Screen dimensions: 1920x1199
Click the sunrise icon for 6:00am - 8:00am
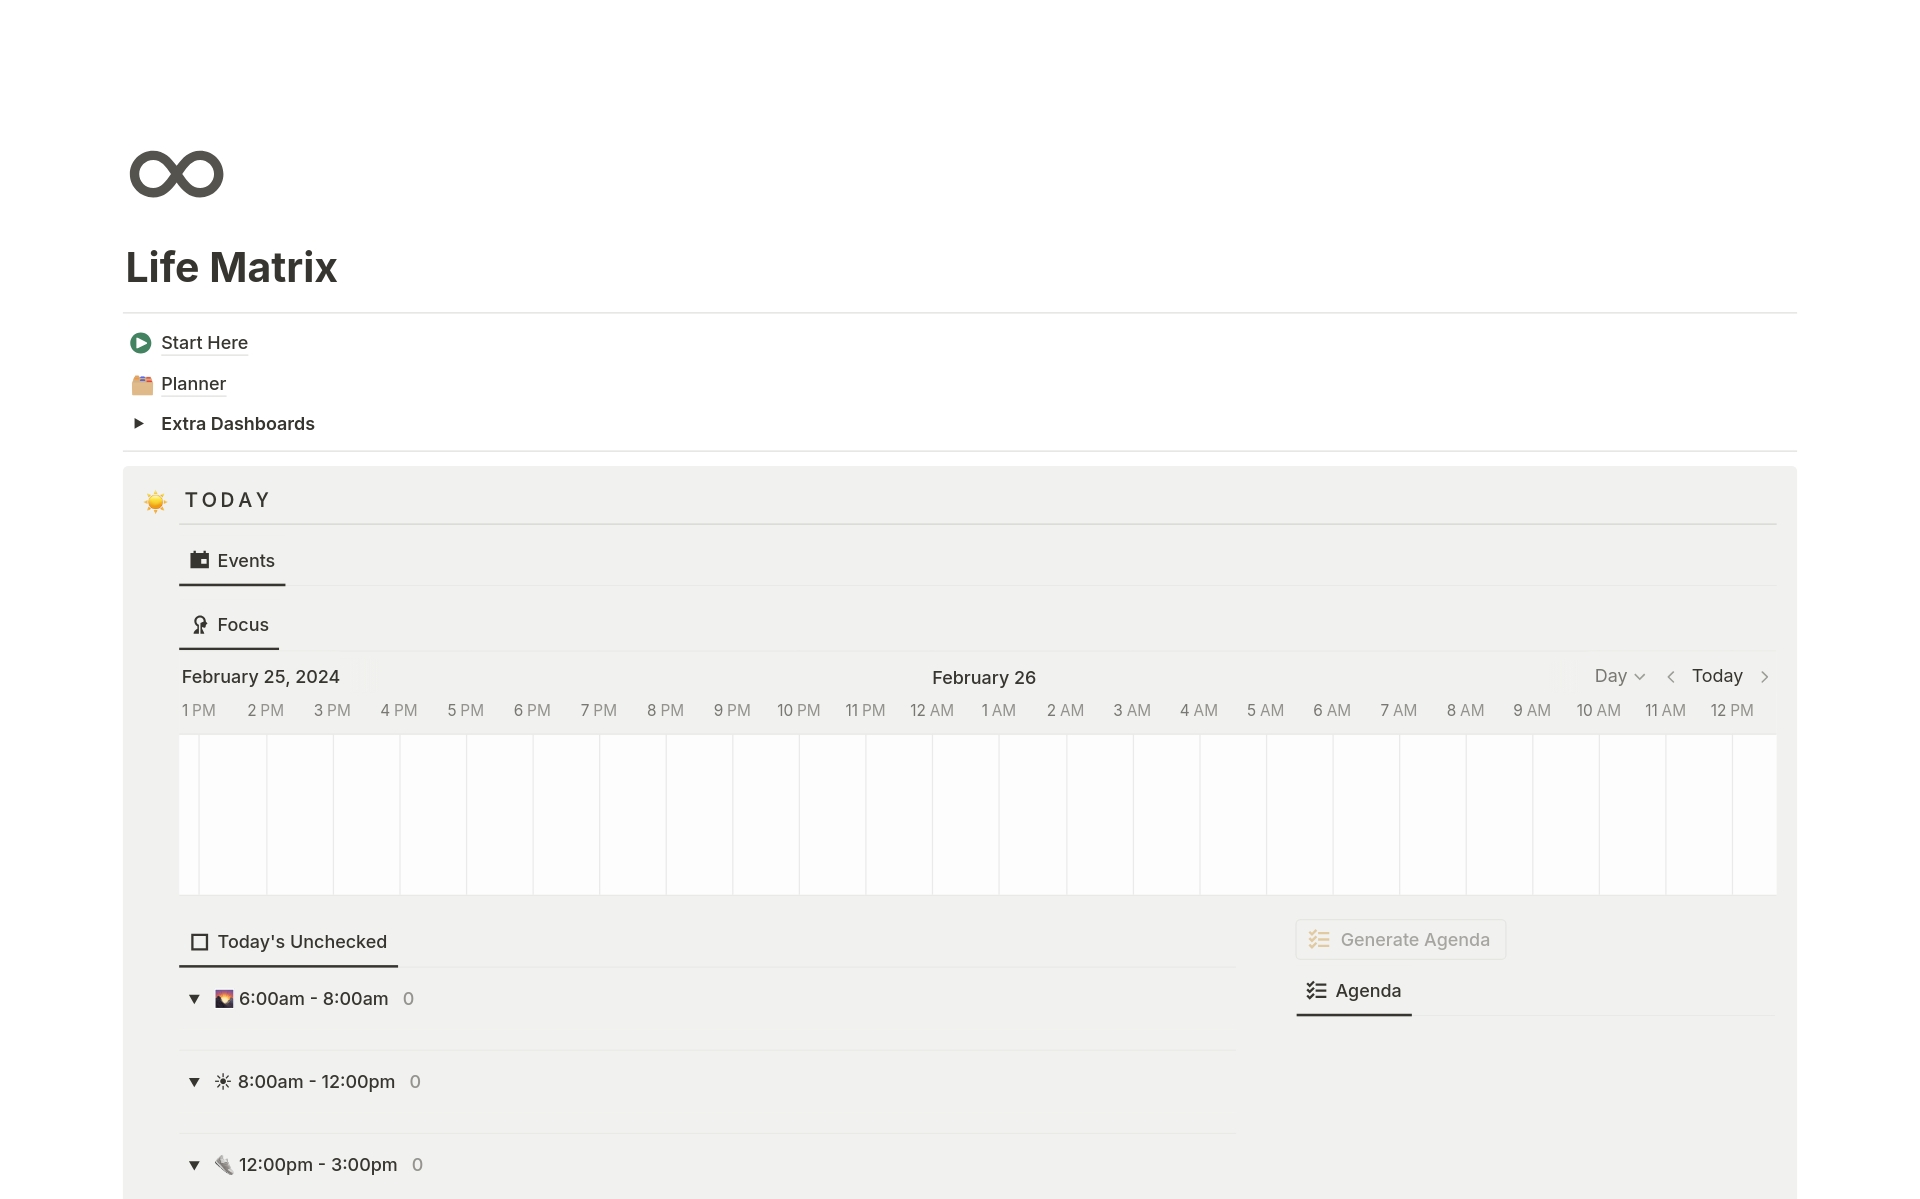point(224,999)
